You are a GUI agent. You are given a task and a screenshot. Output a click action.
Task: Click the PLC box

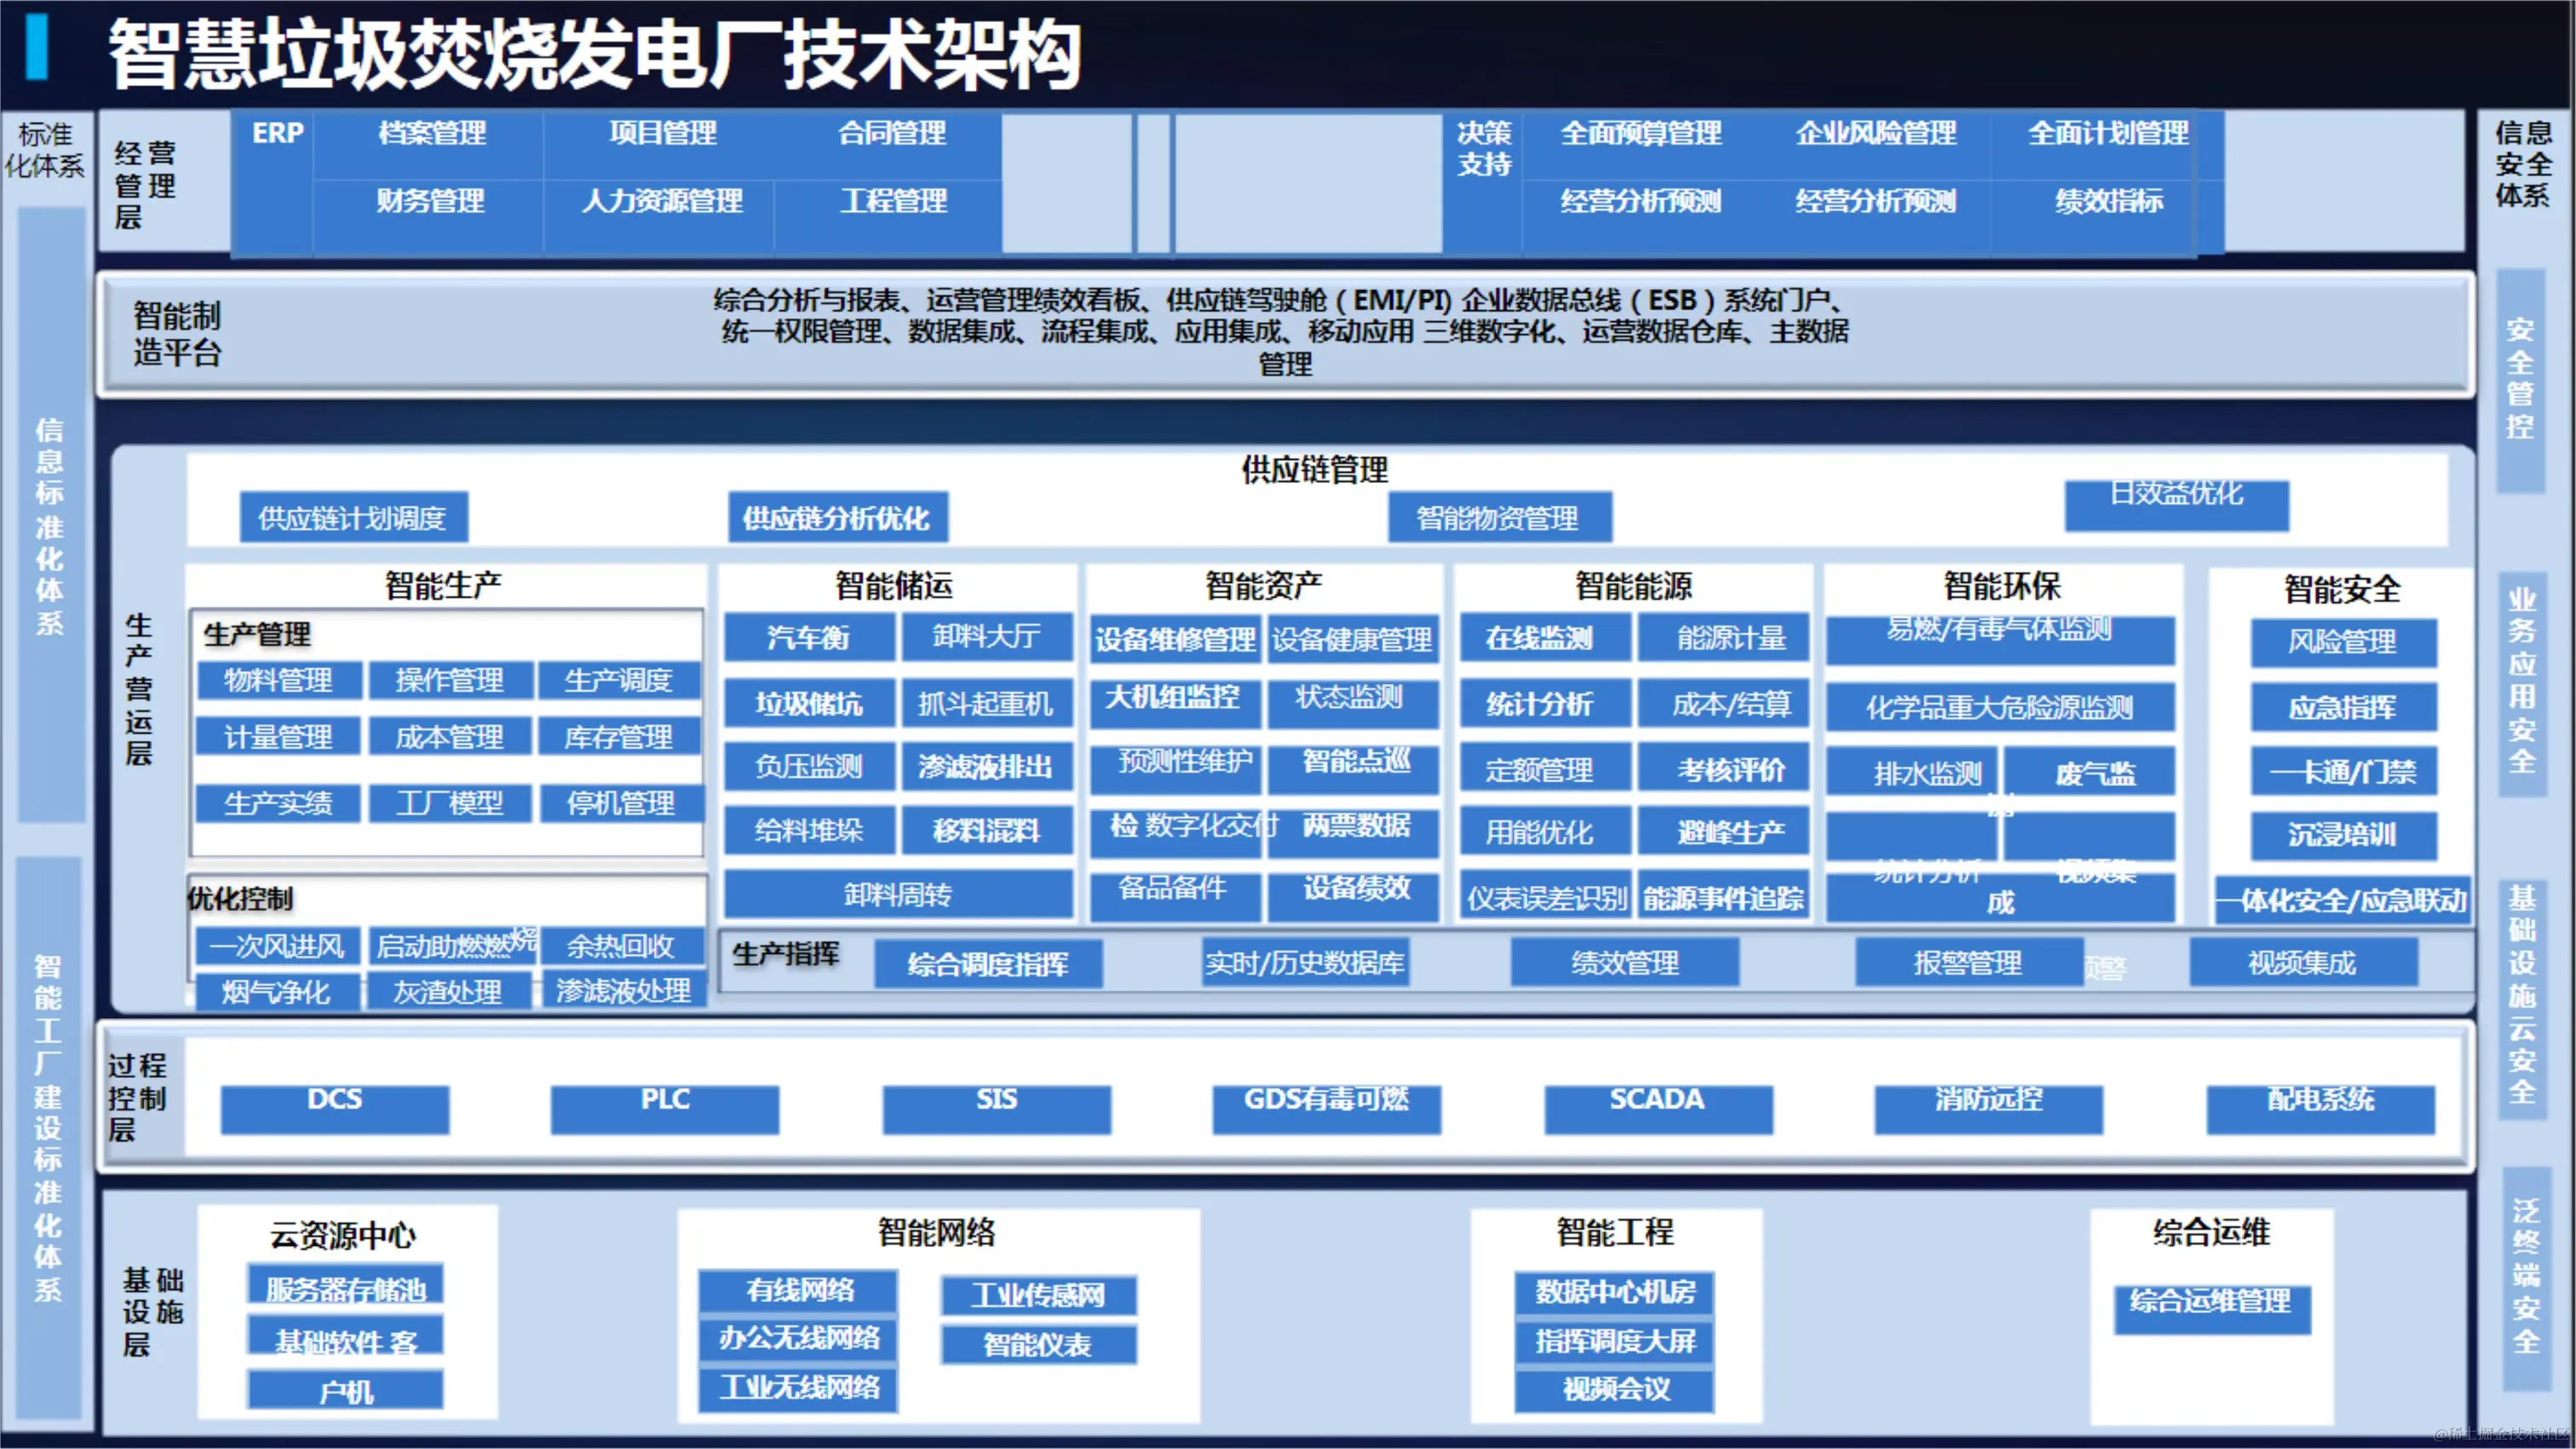[x=665, y=1109]
